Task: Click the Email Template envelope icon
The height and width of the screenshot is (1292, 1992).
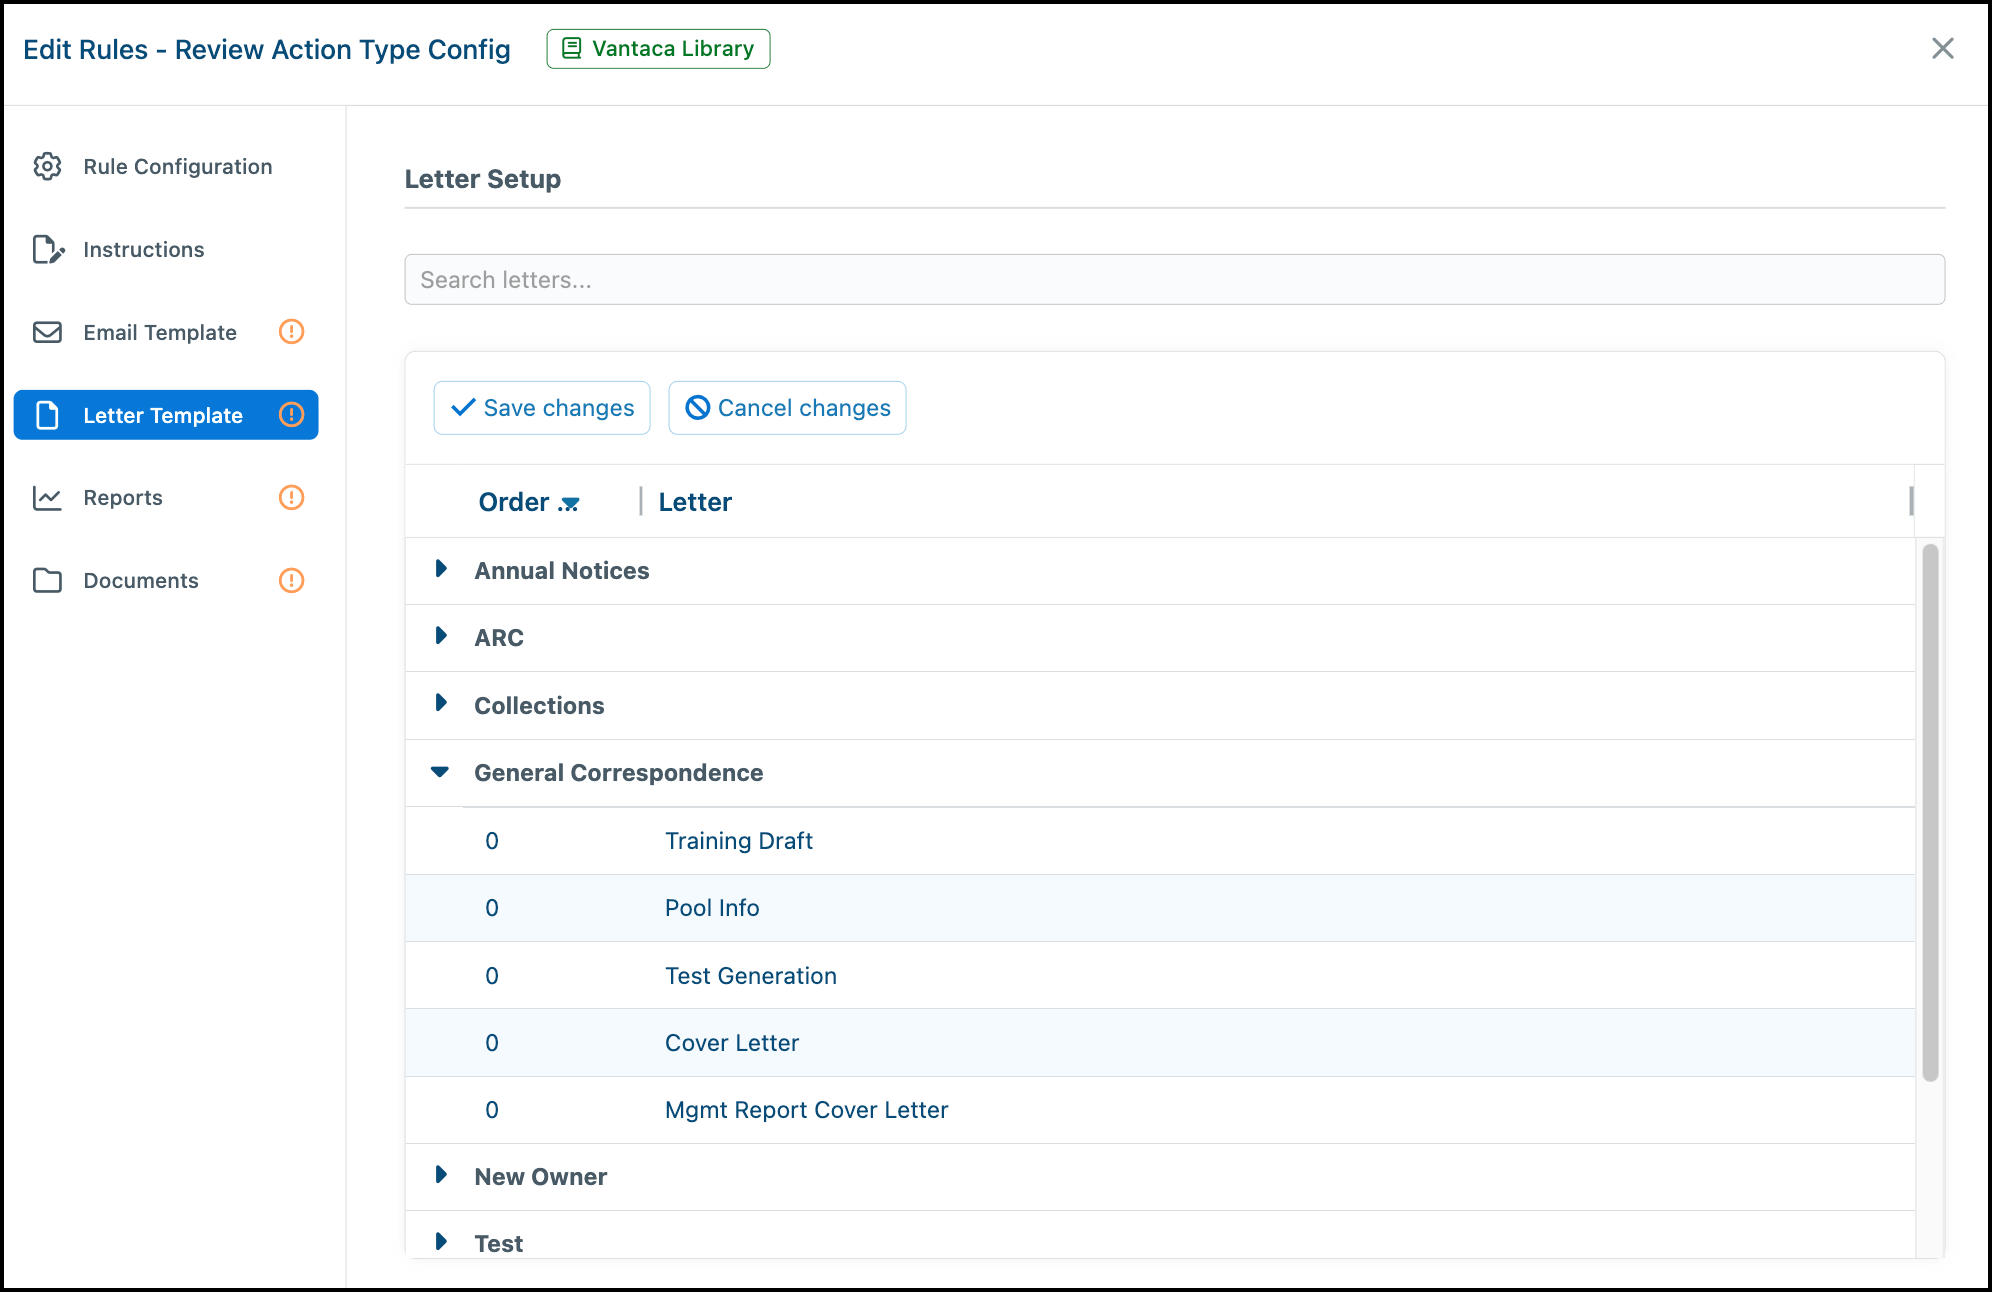Action: (47, 332)
